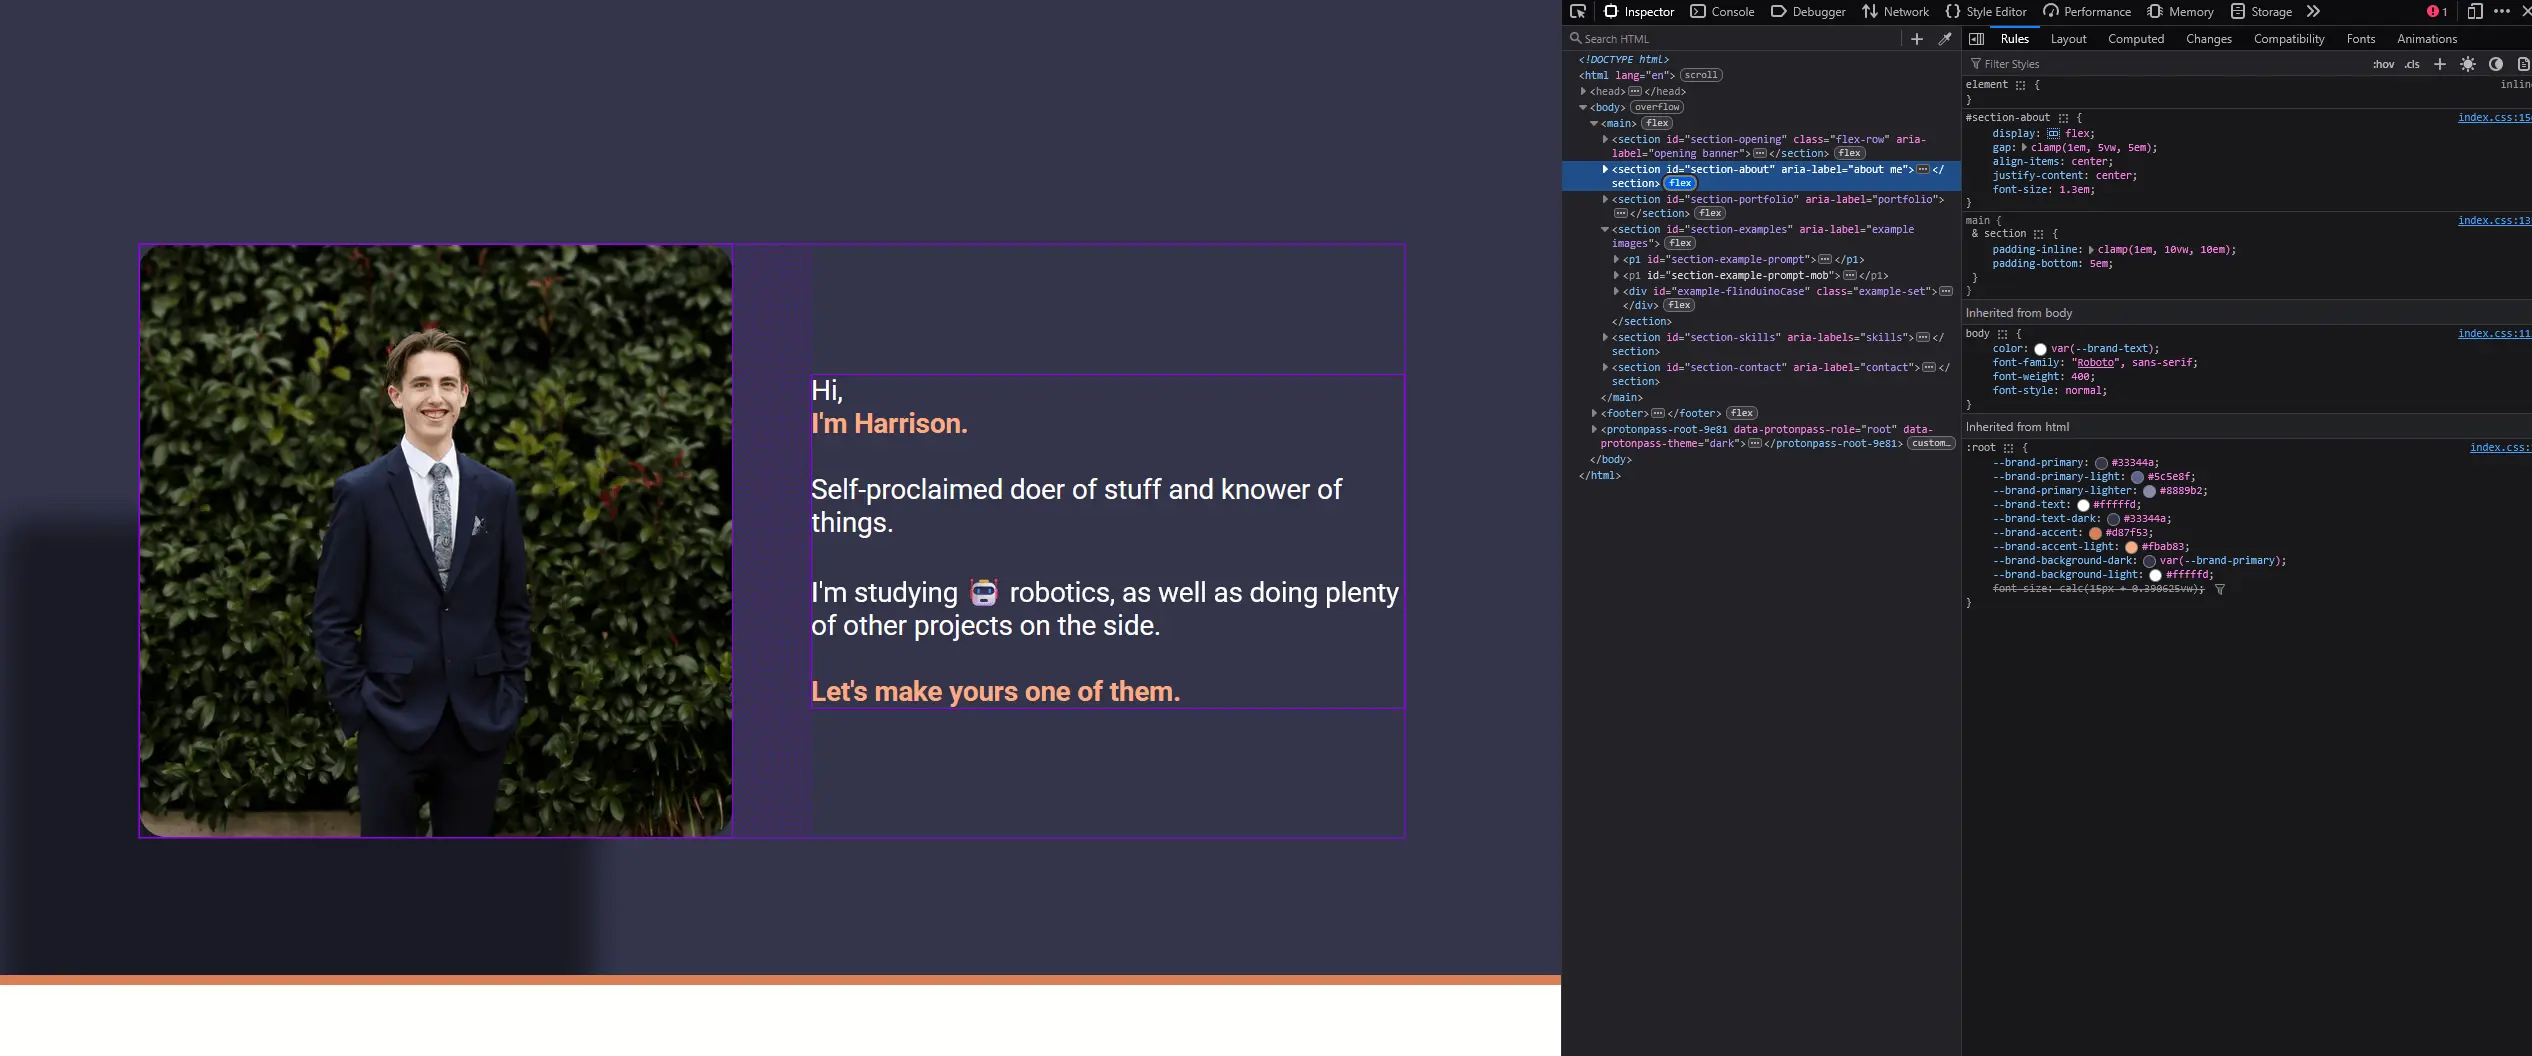Toggle the .cls classes panel
2532x1056 pixels.
coord(2412,64)
